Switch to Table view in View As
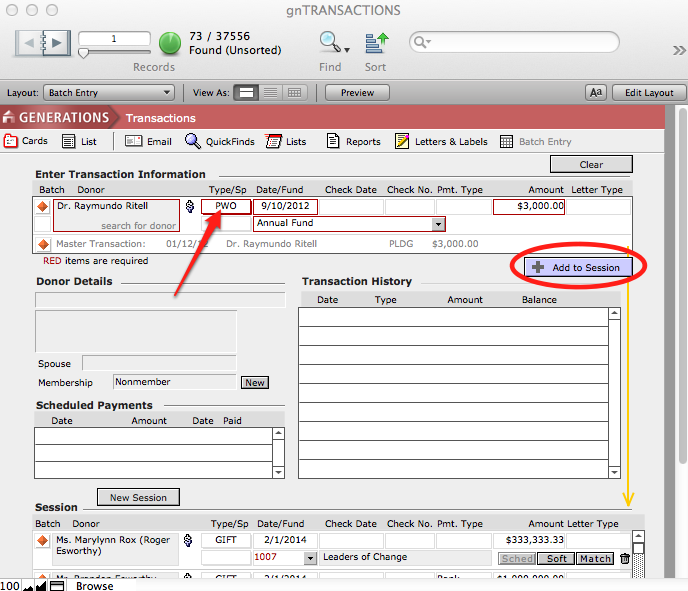Image resolution: width=688 pixels, height=591 pixels. point(294,93)
